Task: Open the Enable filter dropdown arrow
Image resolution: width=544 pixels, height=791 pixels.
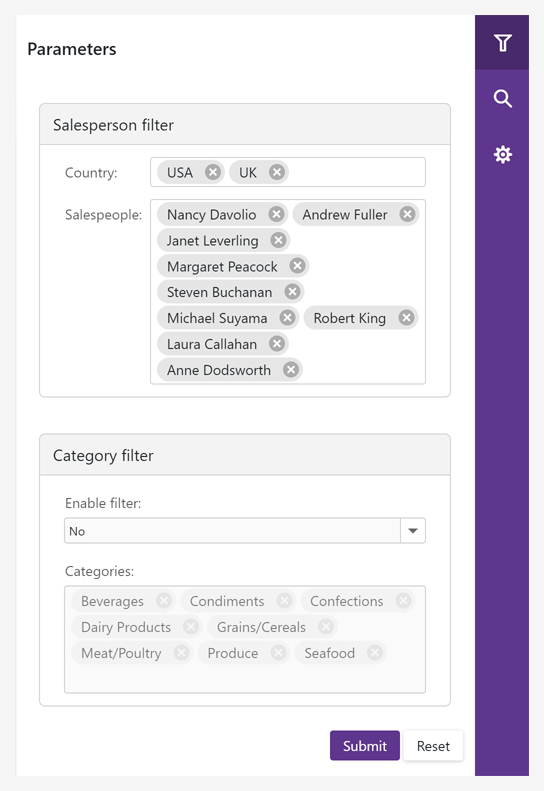Action: pyautogui.click(x=413, y=531)
